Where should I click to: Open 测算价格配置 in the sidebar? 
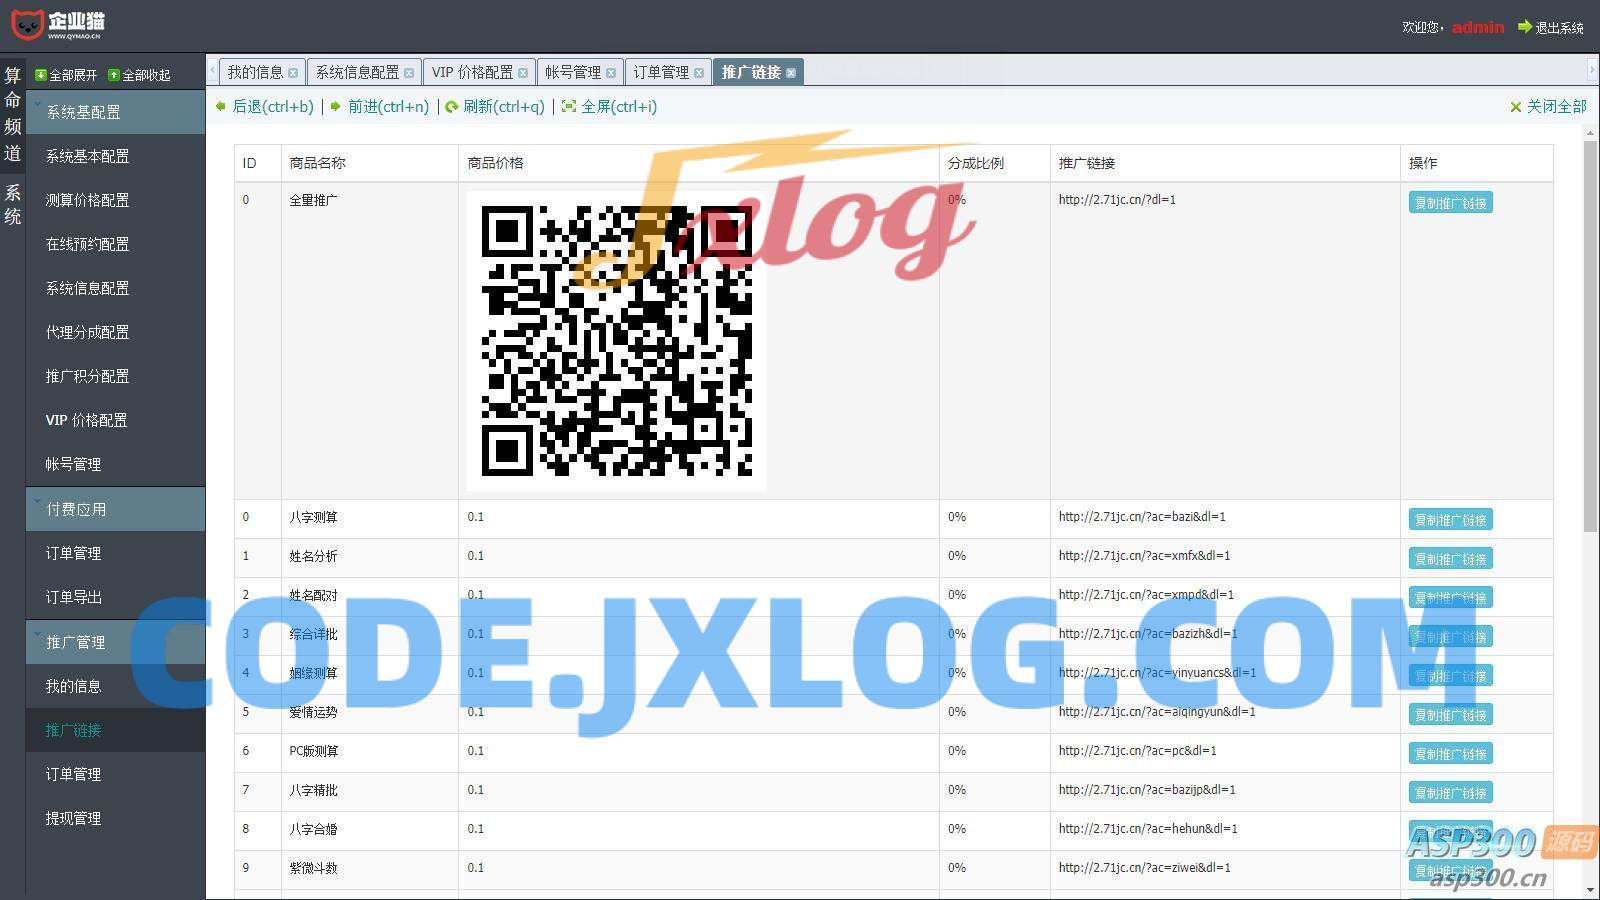click(88, 200)
